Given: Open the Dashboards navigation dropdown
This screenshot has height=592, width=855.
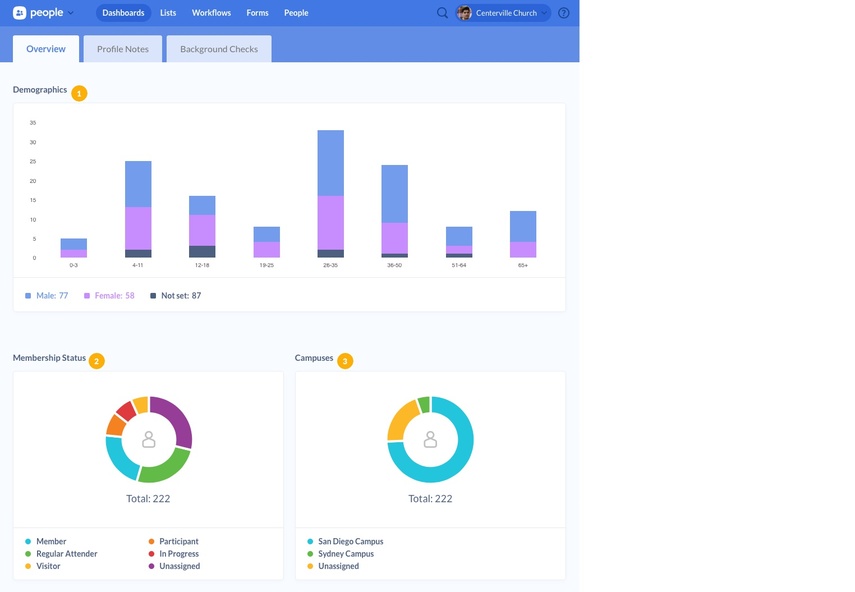Looking at the screenshot, I should [x=122, y=13].
